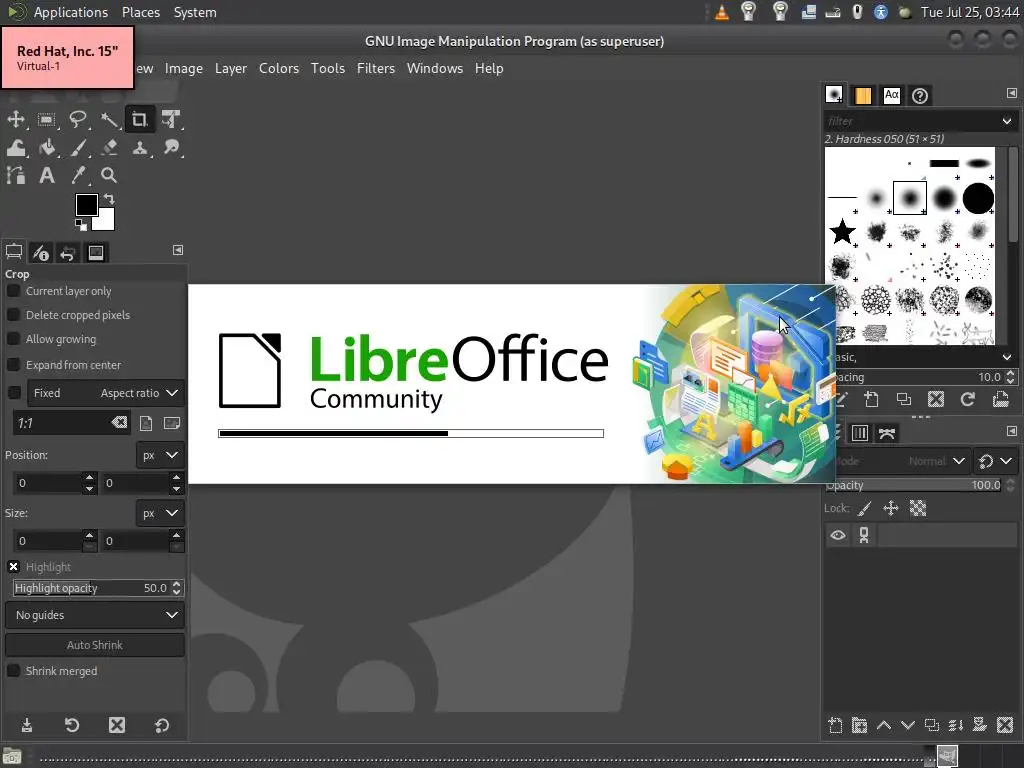Select the Warp Transform tool
This screenshot has width=1024, height=768.
[16, 148]
